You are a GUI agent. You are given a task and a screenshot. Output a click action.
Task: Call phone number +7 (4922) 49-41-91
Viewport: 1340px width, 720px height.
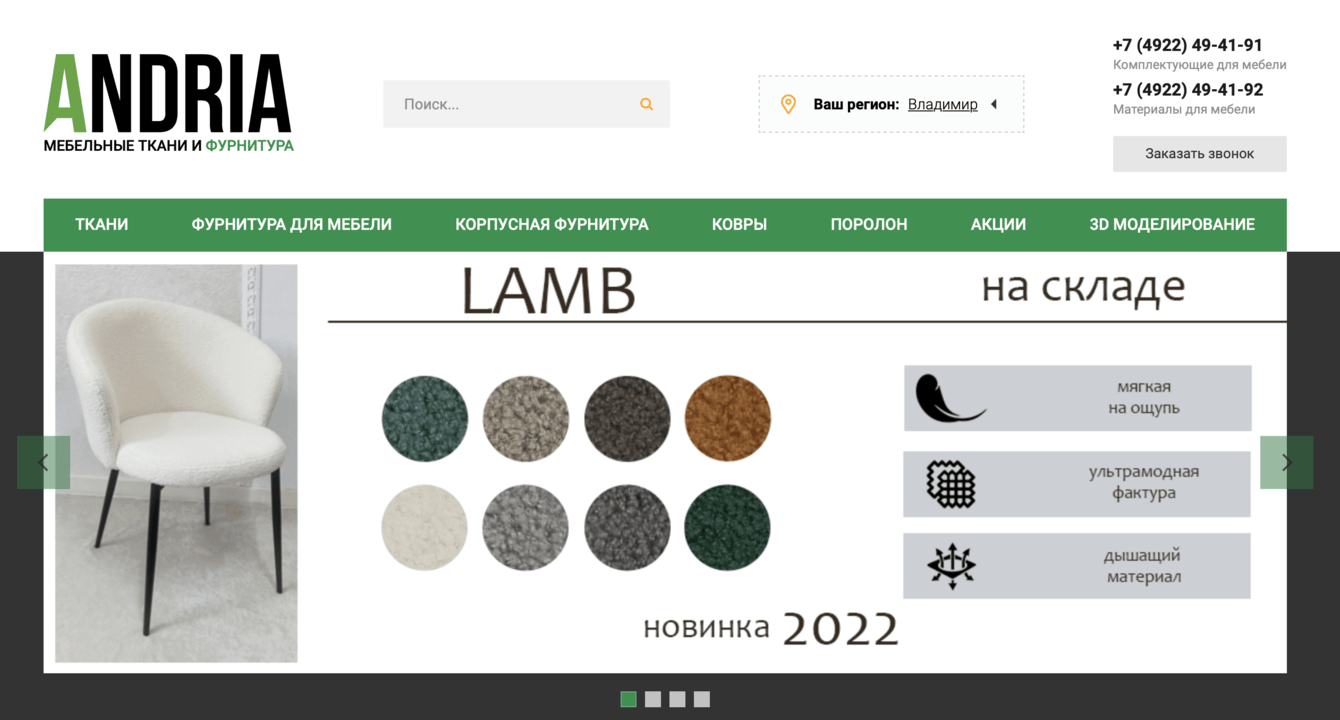coord(1187,45)
